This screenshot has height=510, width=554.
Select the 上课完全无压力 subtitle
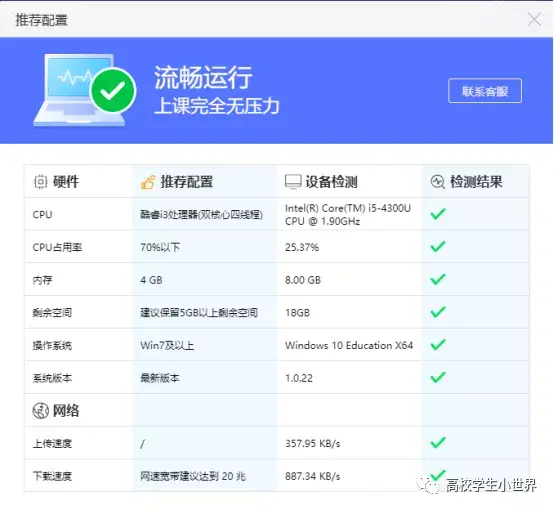(x=217, y=106)
